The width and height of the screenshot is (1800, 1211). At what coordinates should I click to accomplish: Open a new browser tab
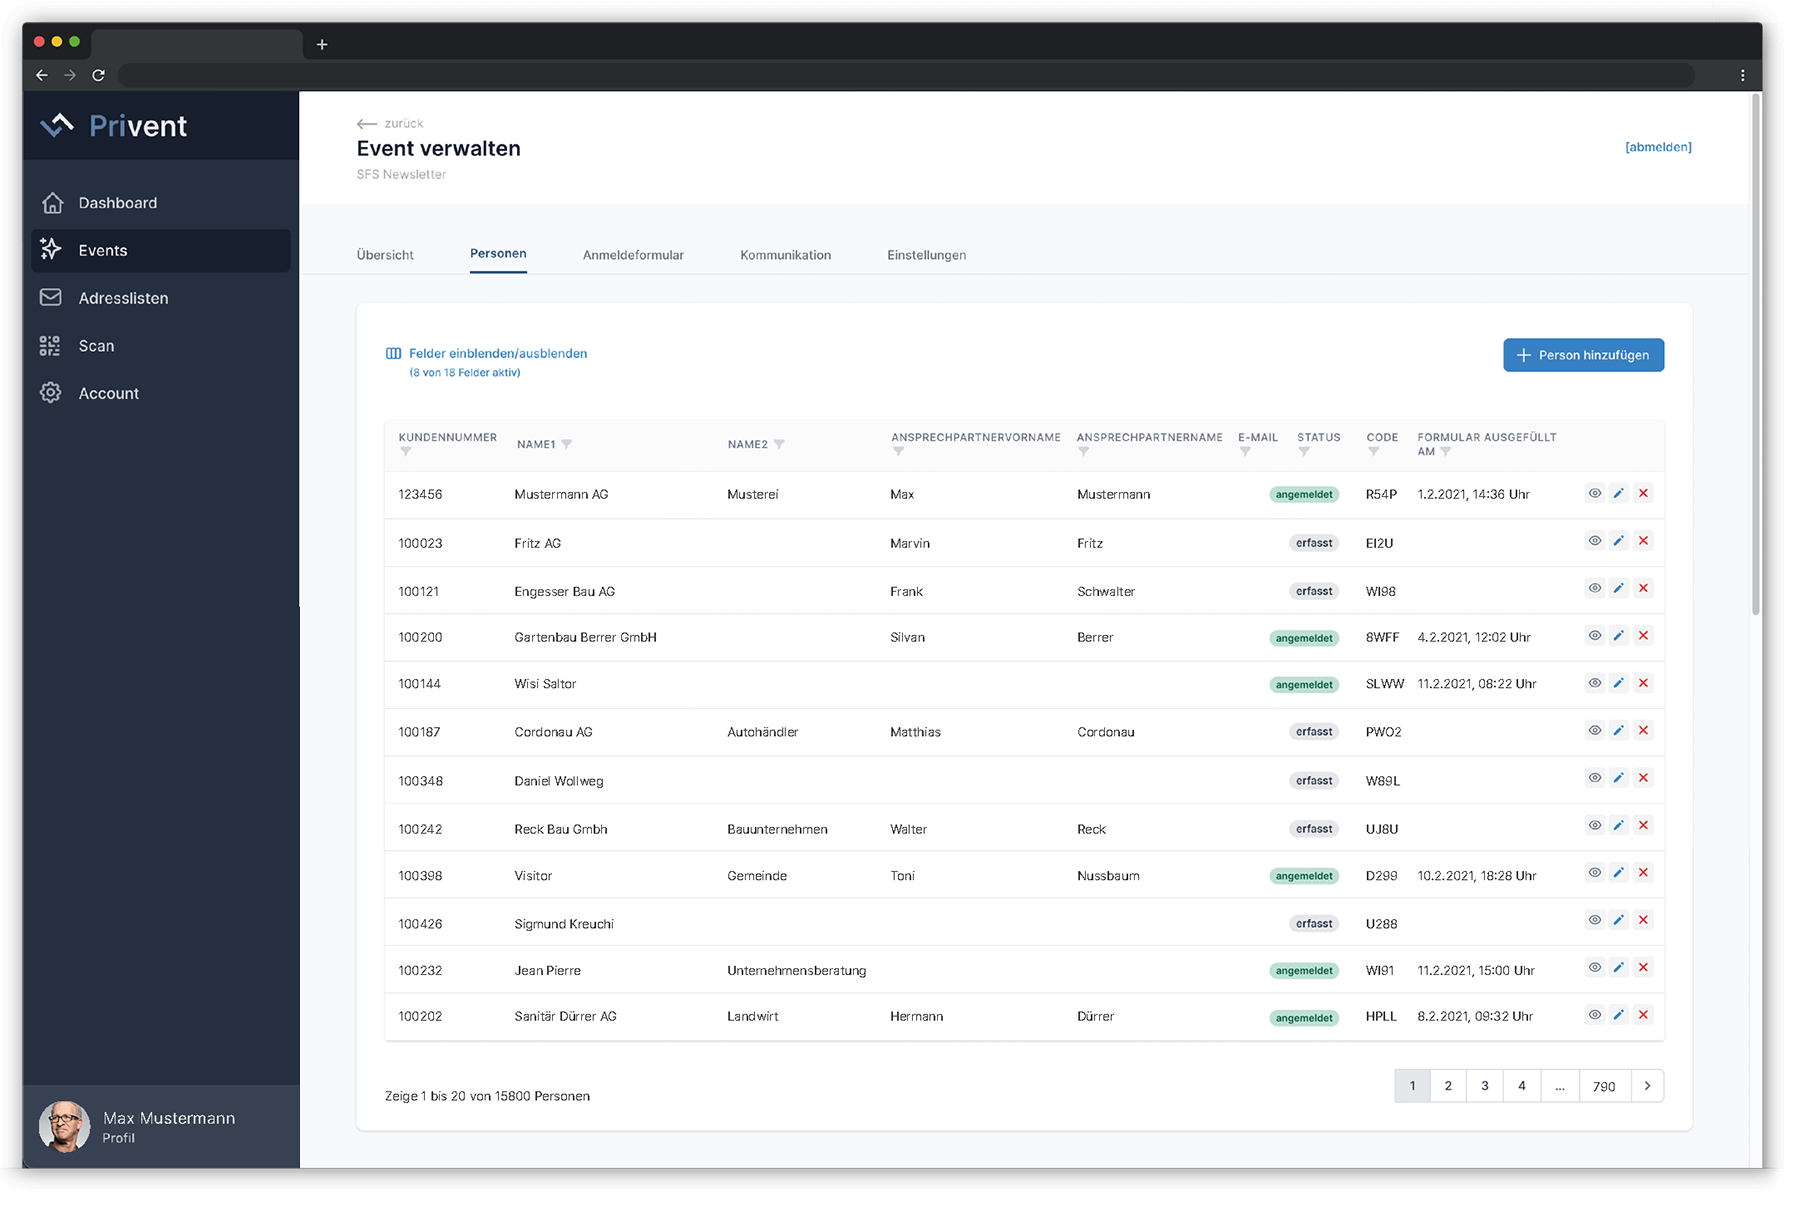click(x=322, y=44)
